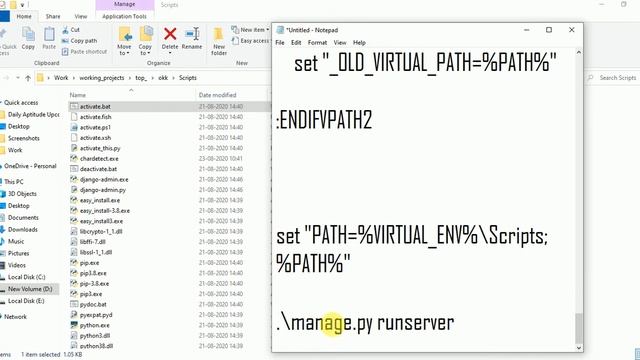This screenshot has width=640, height=360.
Task: Open Downloads in navigation pane
Action: (22, 229)
